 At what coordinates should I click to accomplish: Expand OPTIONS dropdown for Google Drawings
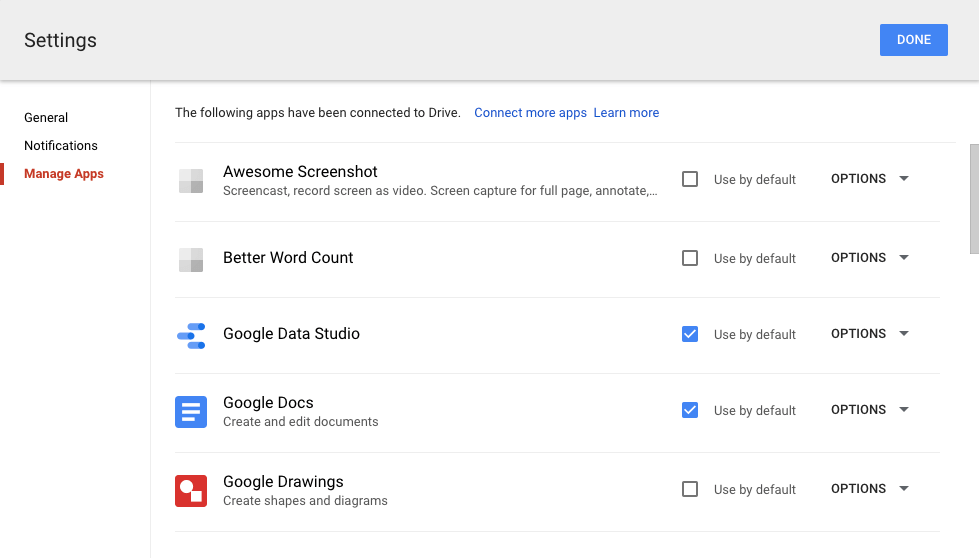pos(870,489)
